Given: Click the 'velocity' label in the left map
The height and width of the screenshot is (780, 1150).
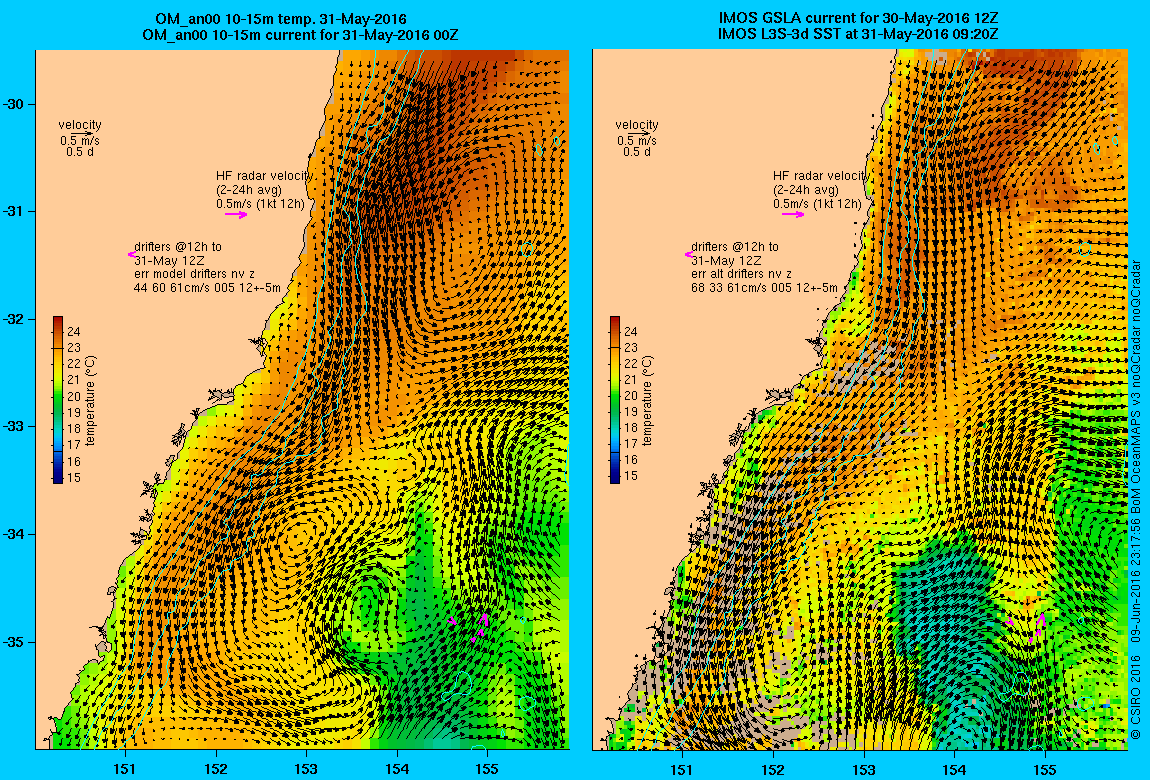Looking at the screenshot, I should point(80,125).
